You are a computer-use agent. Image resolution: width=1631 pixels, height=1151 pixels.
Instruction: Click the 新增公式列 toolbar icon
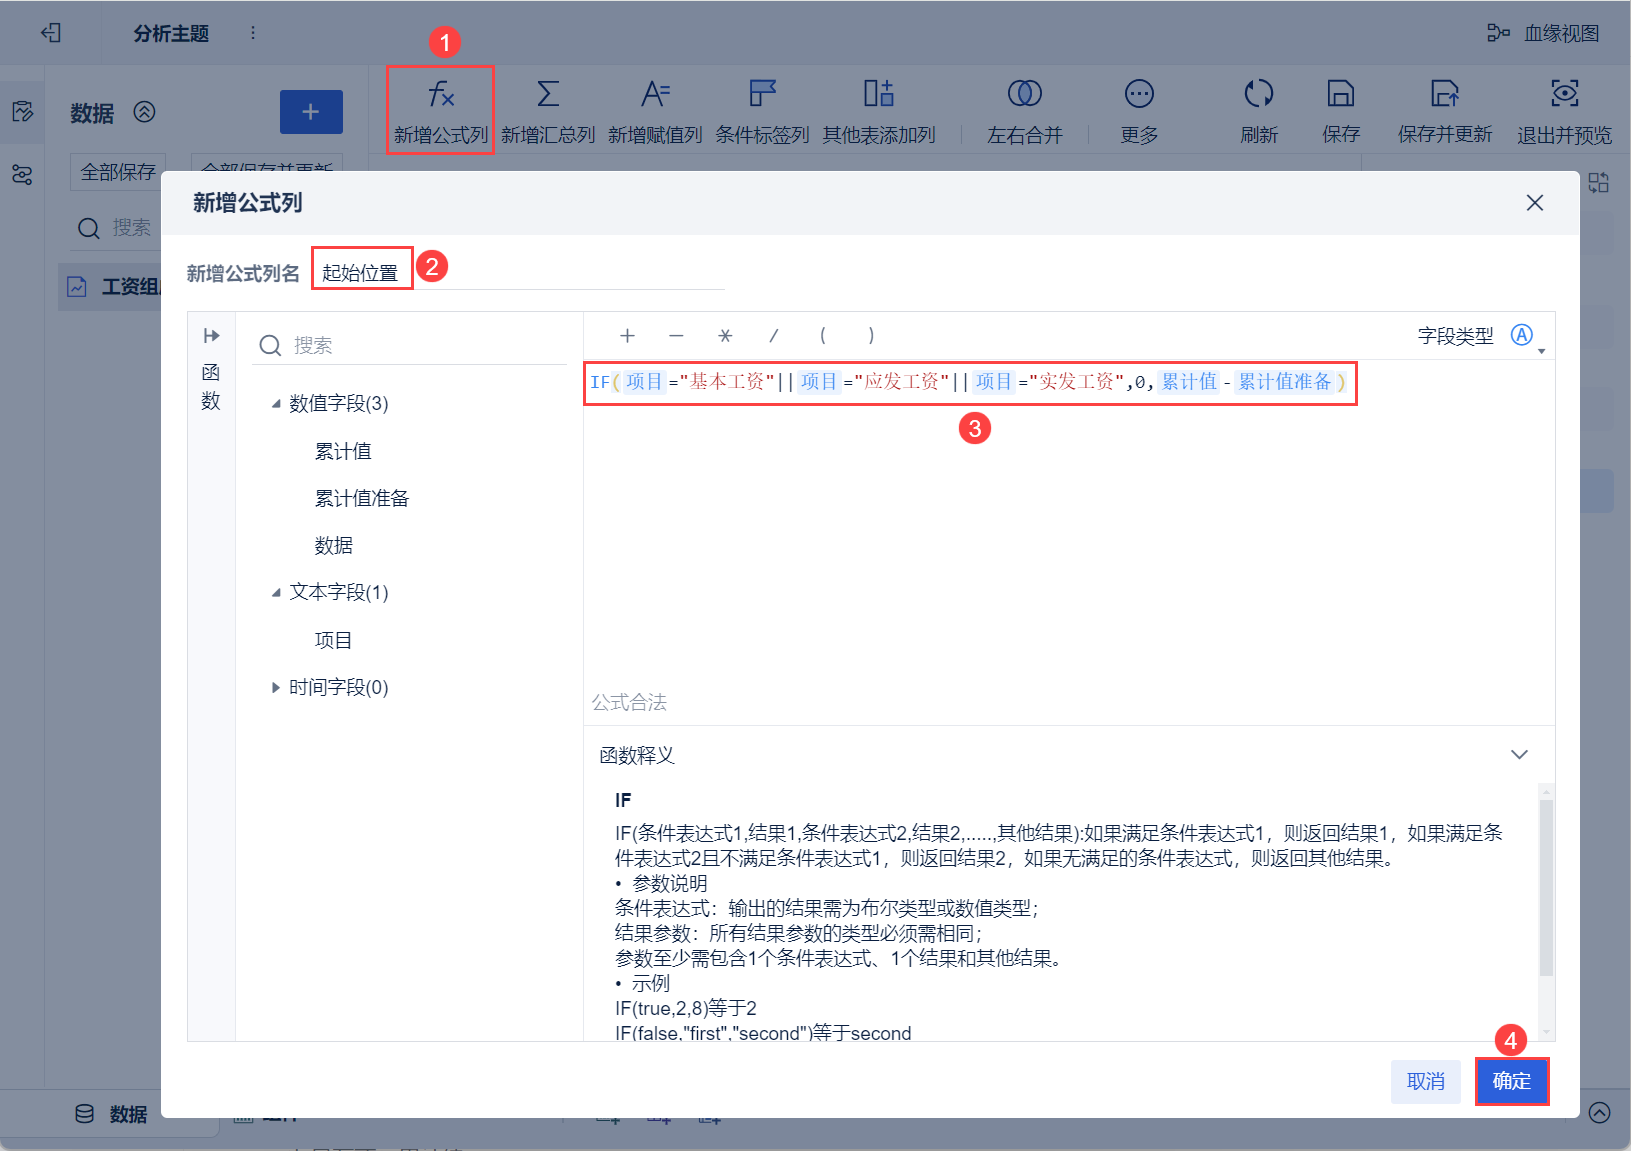[440, 110]
